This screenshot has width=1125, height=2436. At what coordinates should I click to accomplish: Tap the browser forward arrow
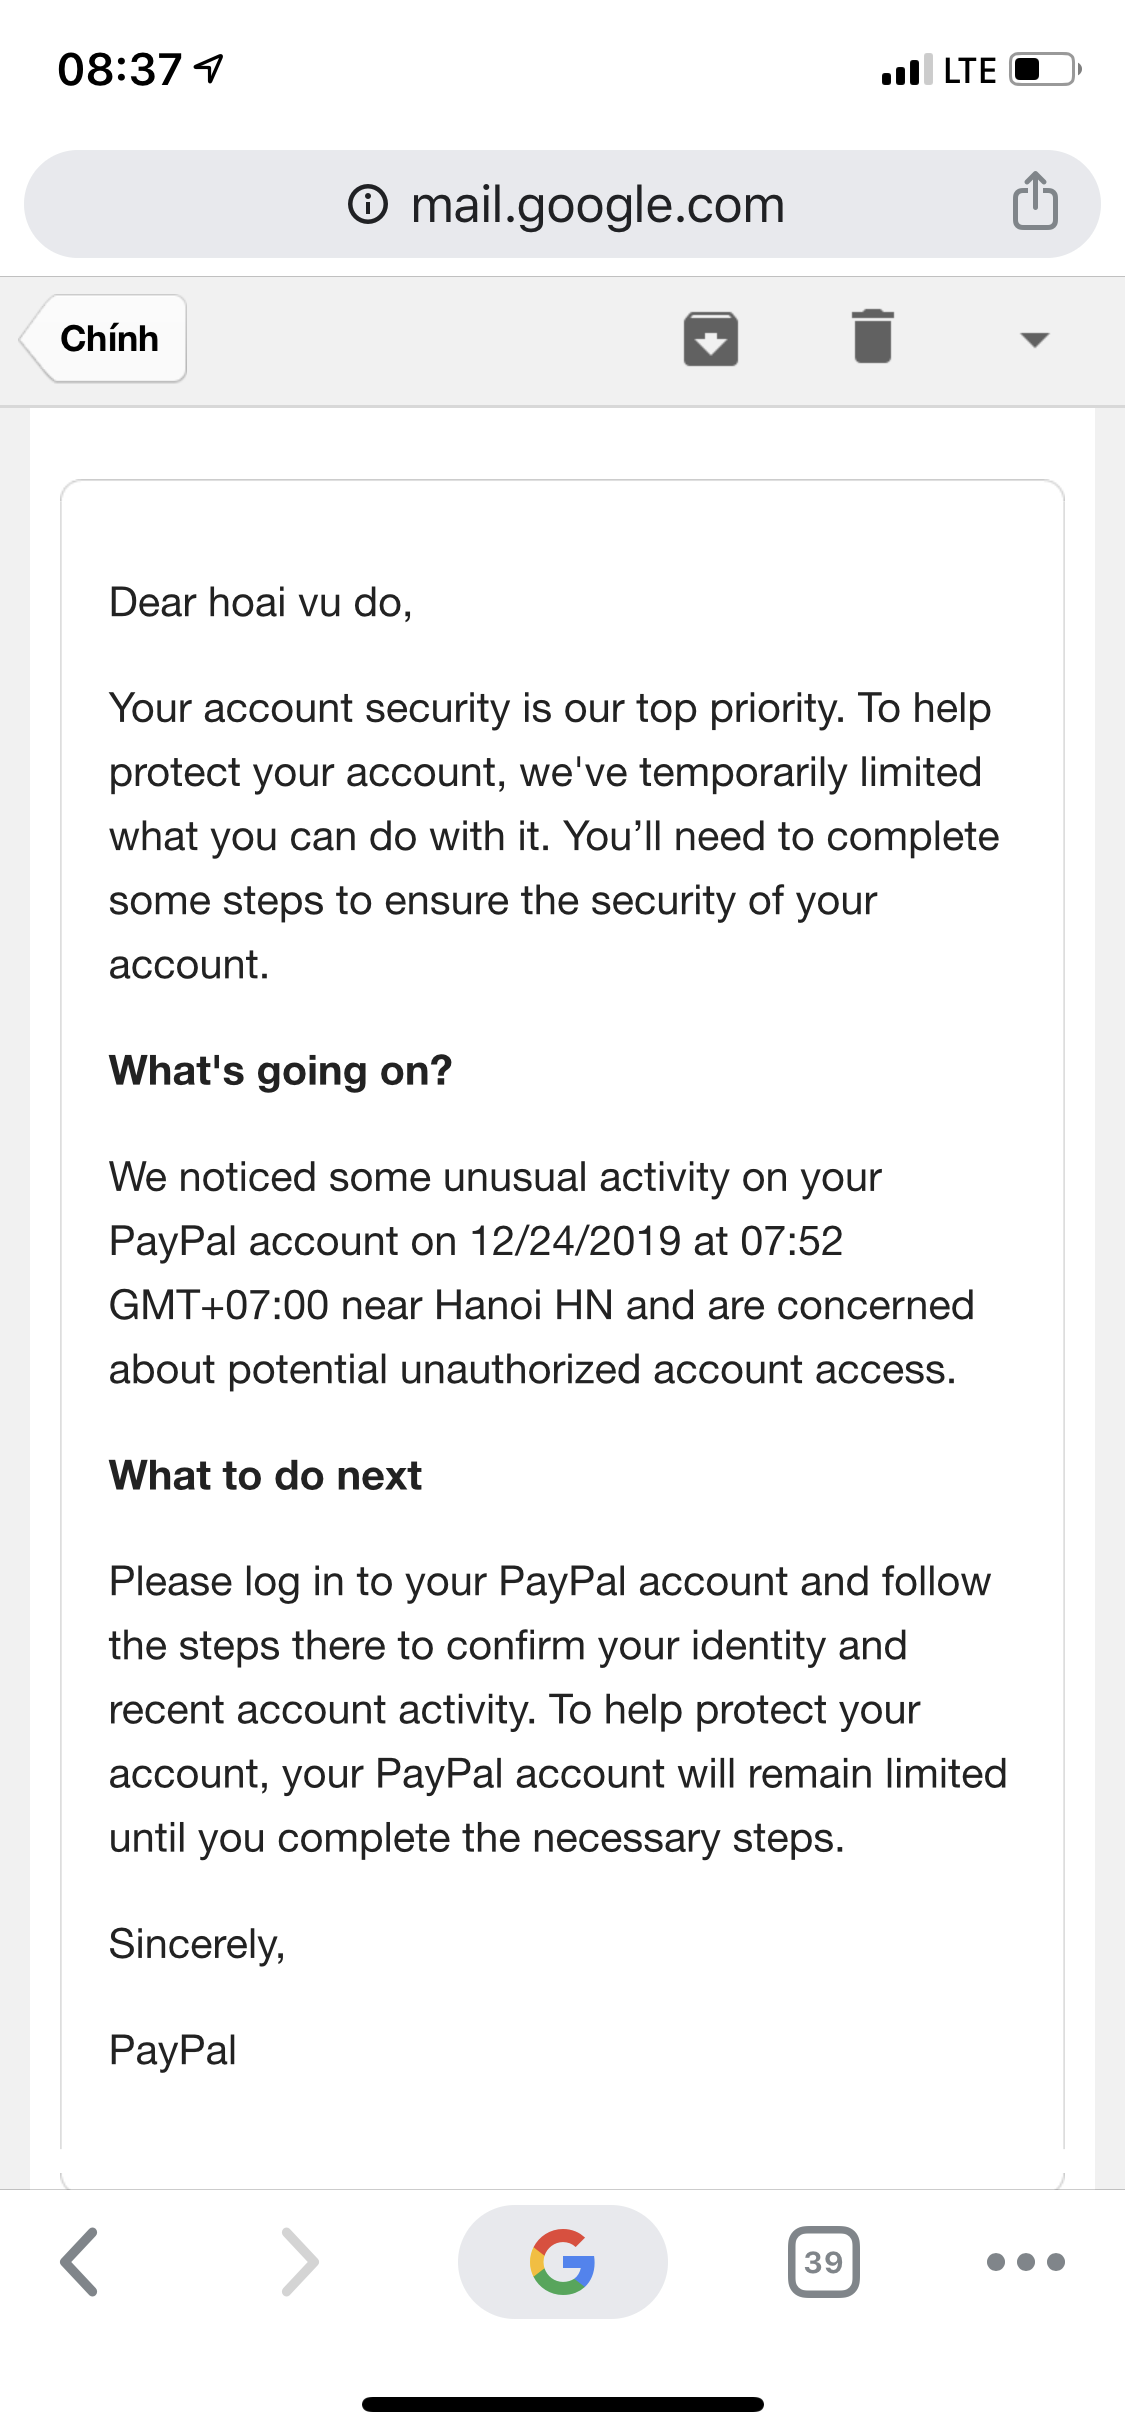point(300,2261)
